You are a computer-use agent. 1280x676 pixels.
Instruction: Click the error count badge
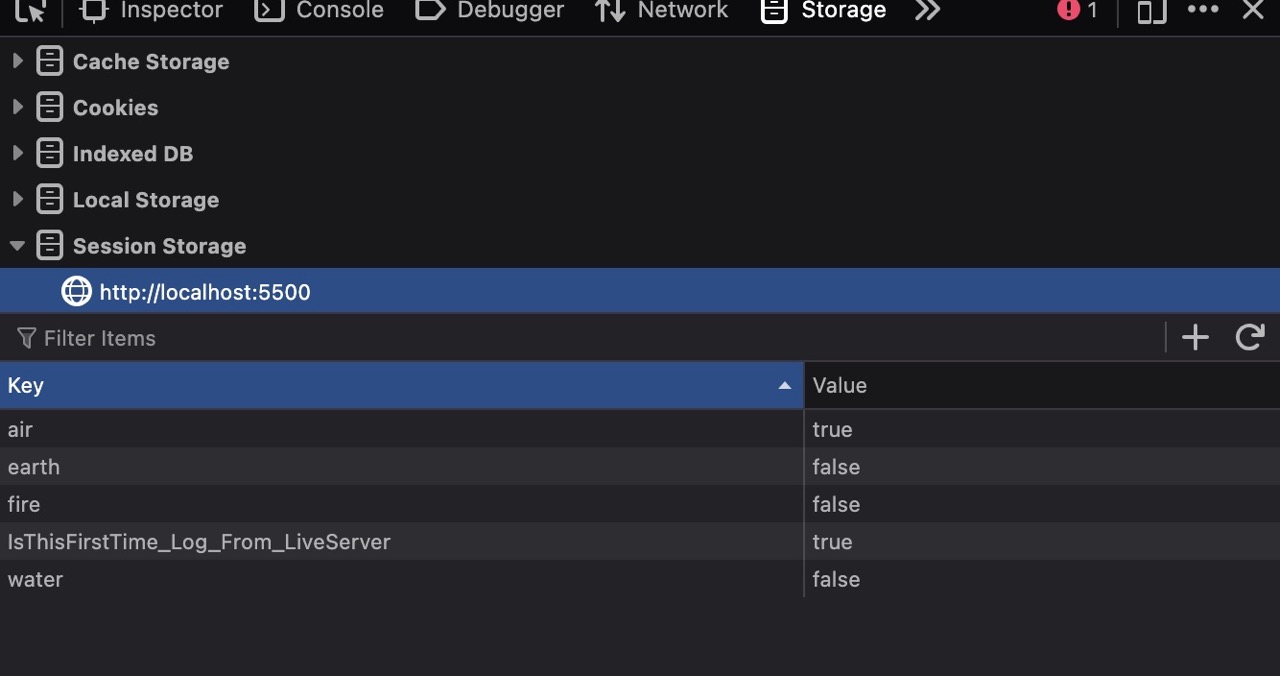[1078, 10]
